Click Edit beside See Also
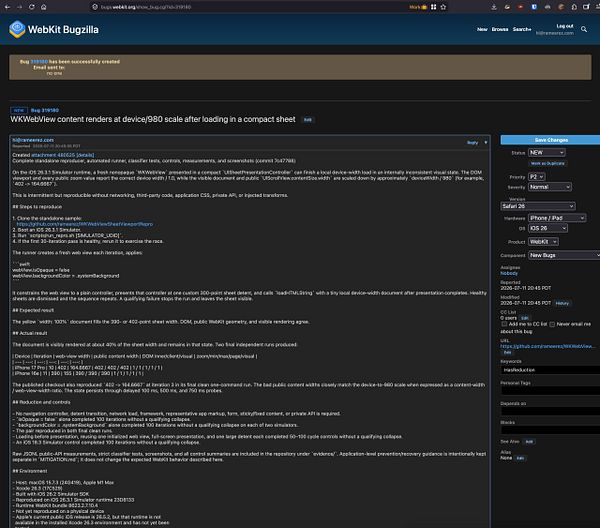 pos(529,442)
